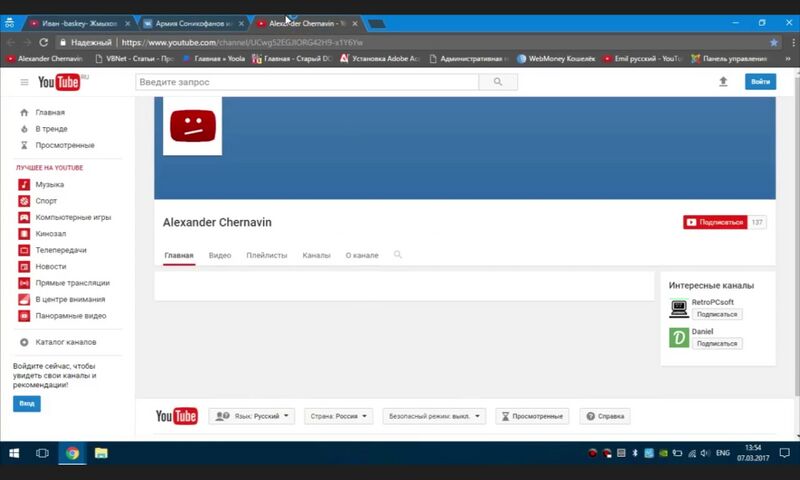The width and height of the screenshot is (800, 480).
Task: Click the Daniel channel green avatar
Action: coord(679,338)
